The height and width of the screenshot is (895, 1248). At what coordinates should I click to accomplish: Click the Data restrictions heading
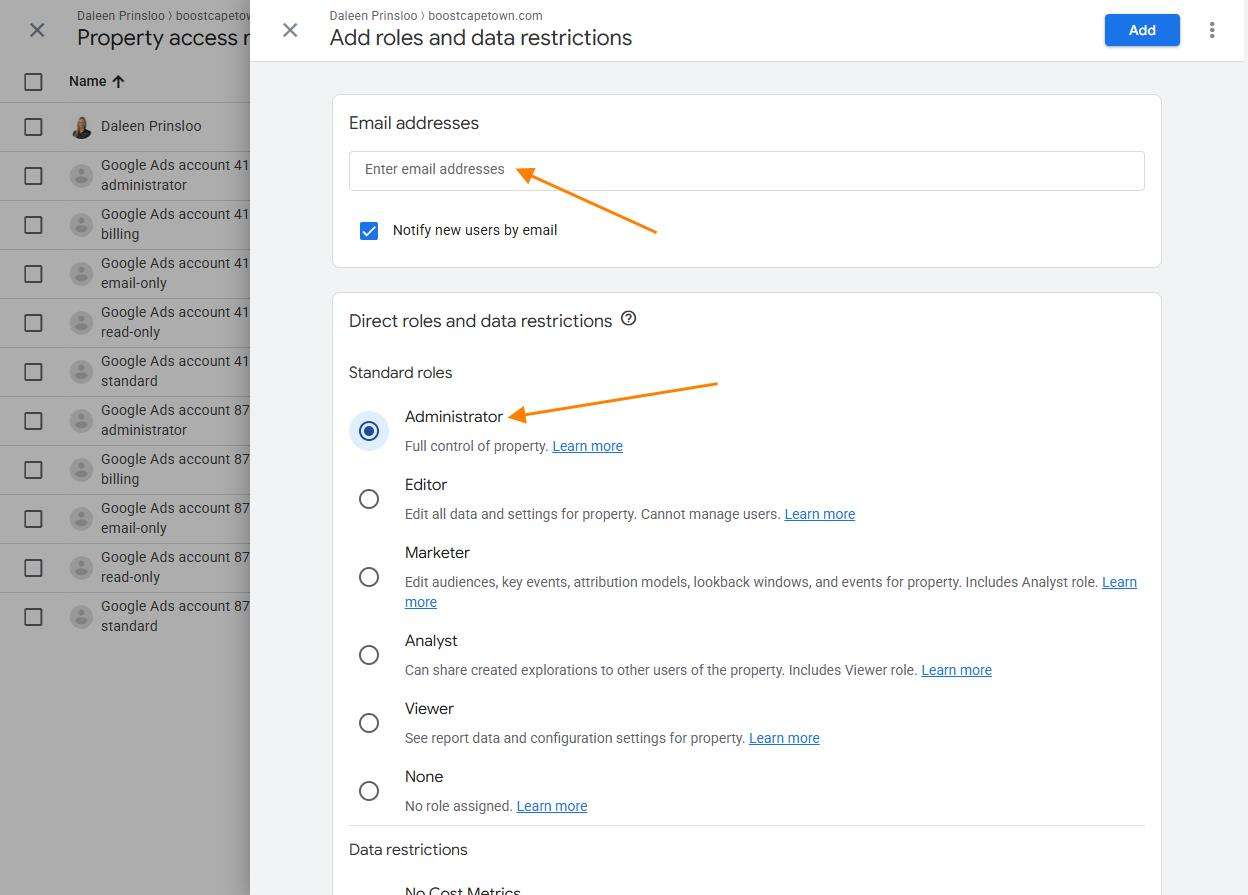tap(408, 850)
